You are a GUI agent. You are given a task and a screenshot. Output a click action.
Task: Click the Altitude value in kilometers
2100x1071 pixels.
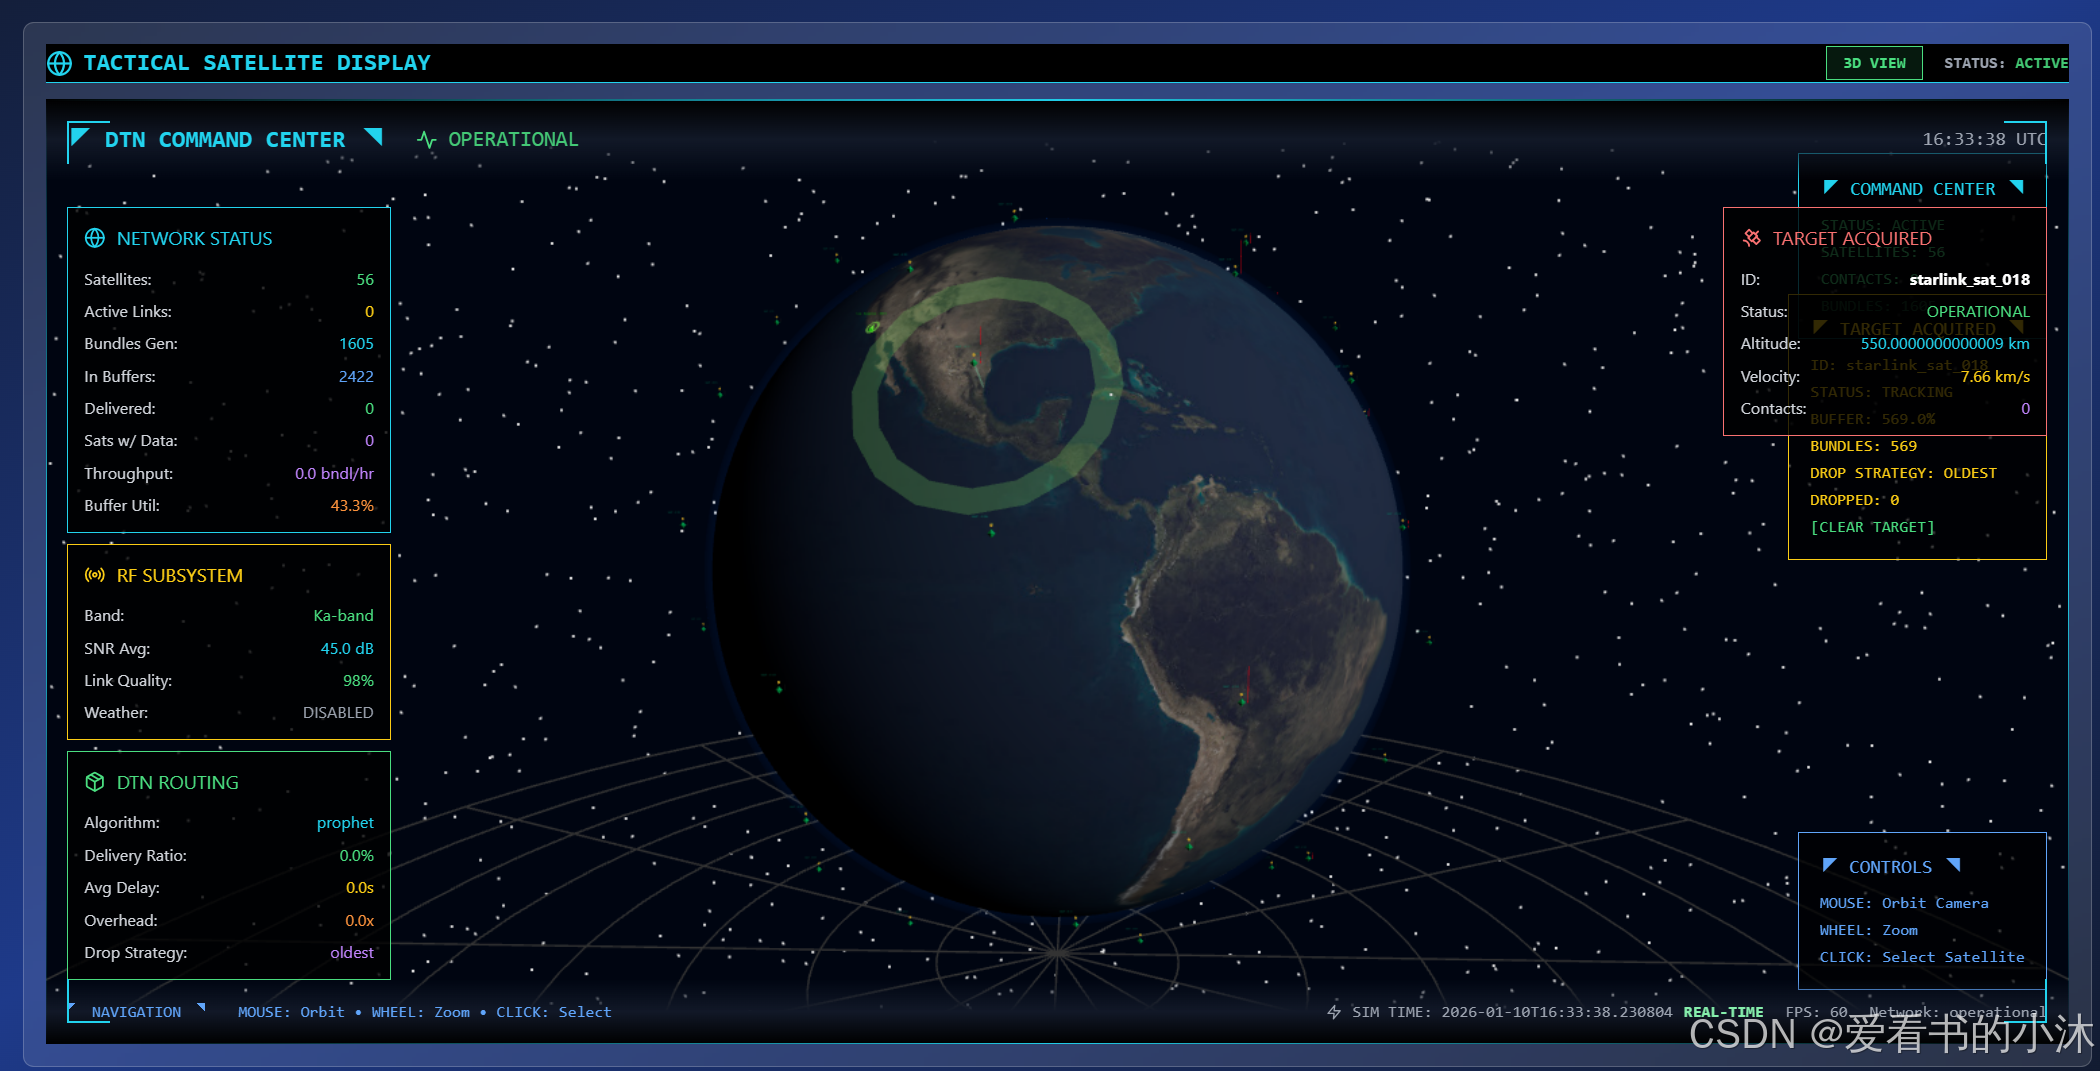point(1945,344)
